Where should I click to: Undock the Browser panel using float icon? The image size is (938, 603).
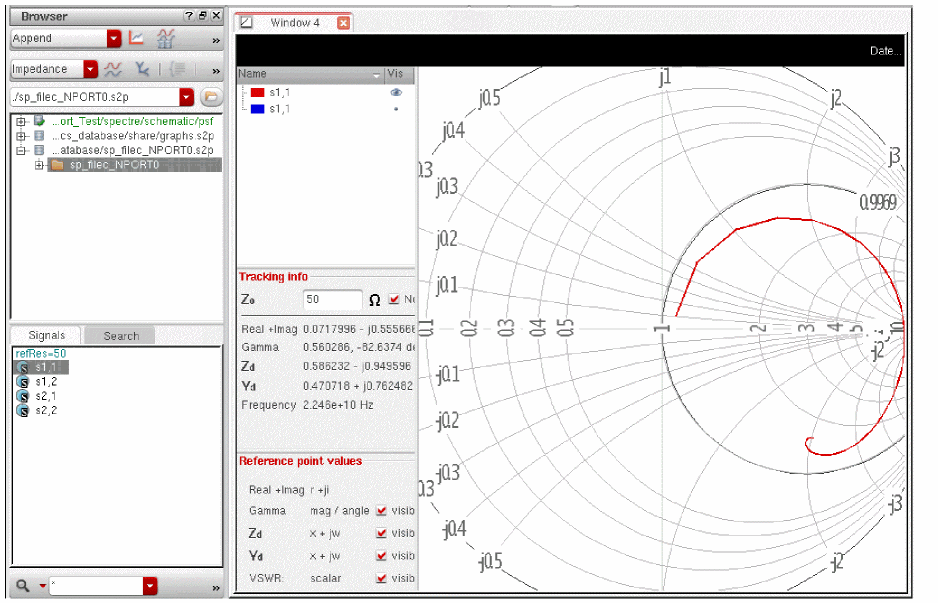tap(202, 16)
